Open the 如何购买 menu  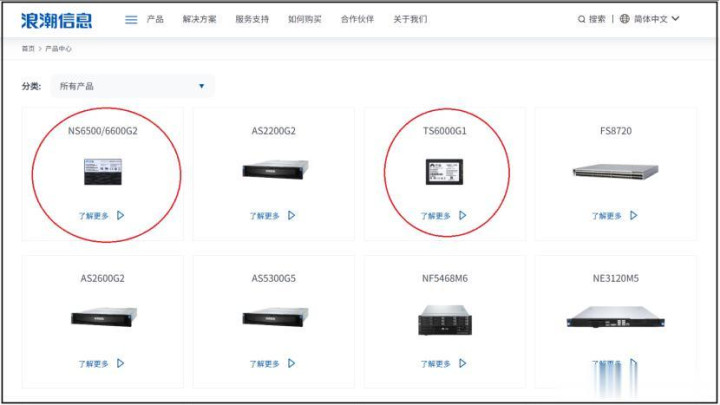[305, 19]
